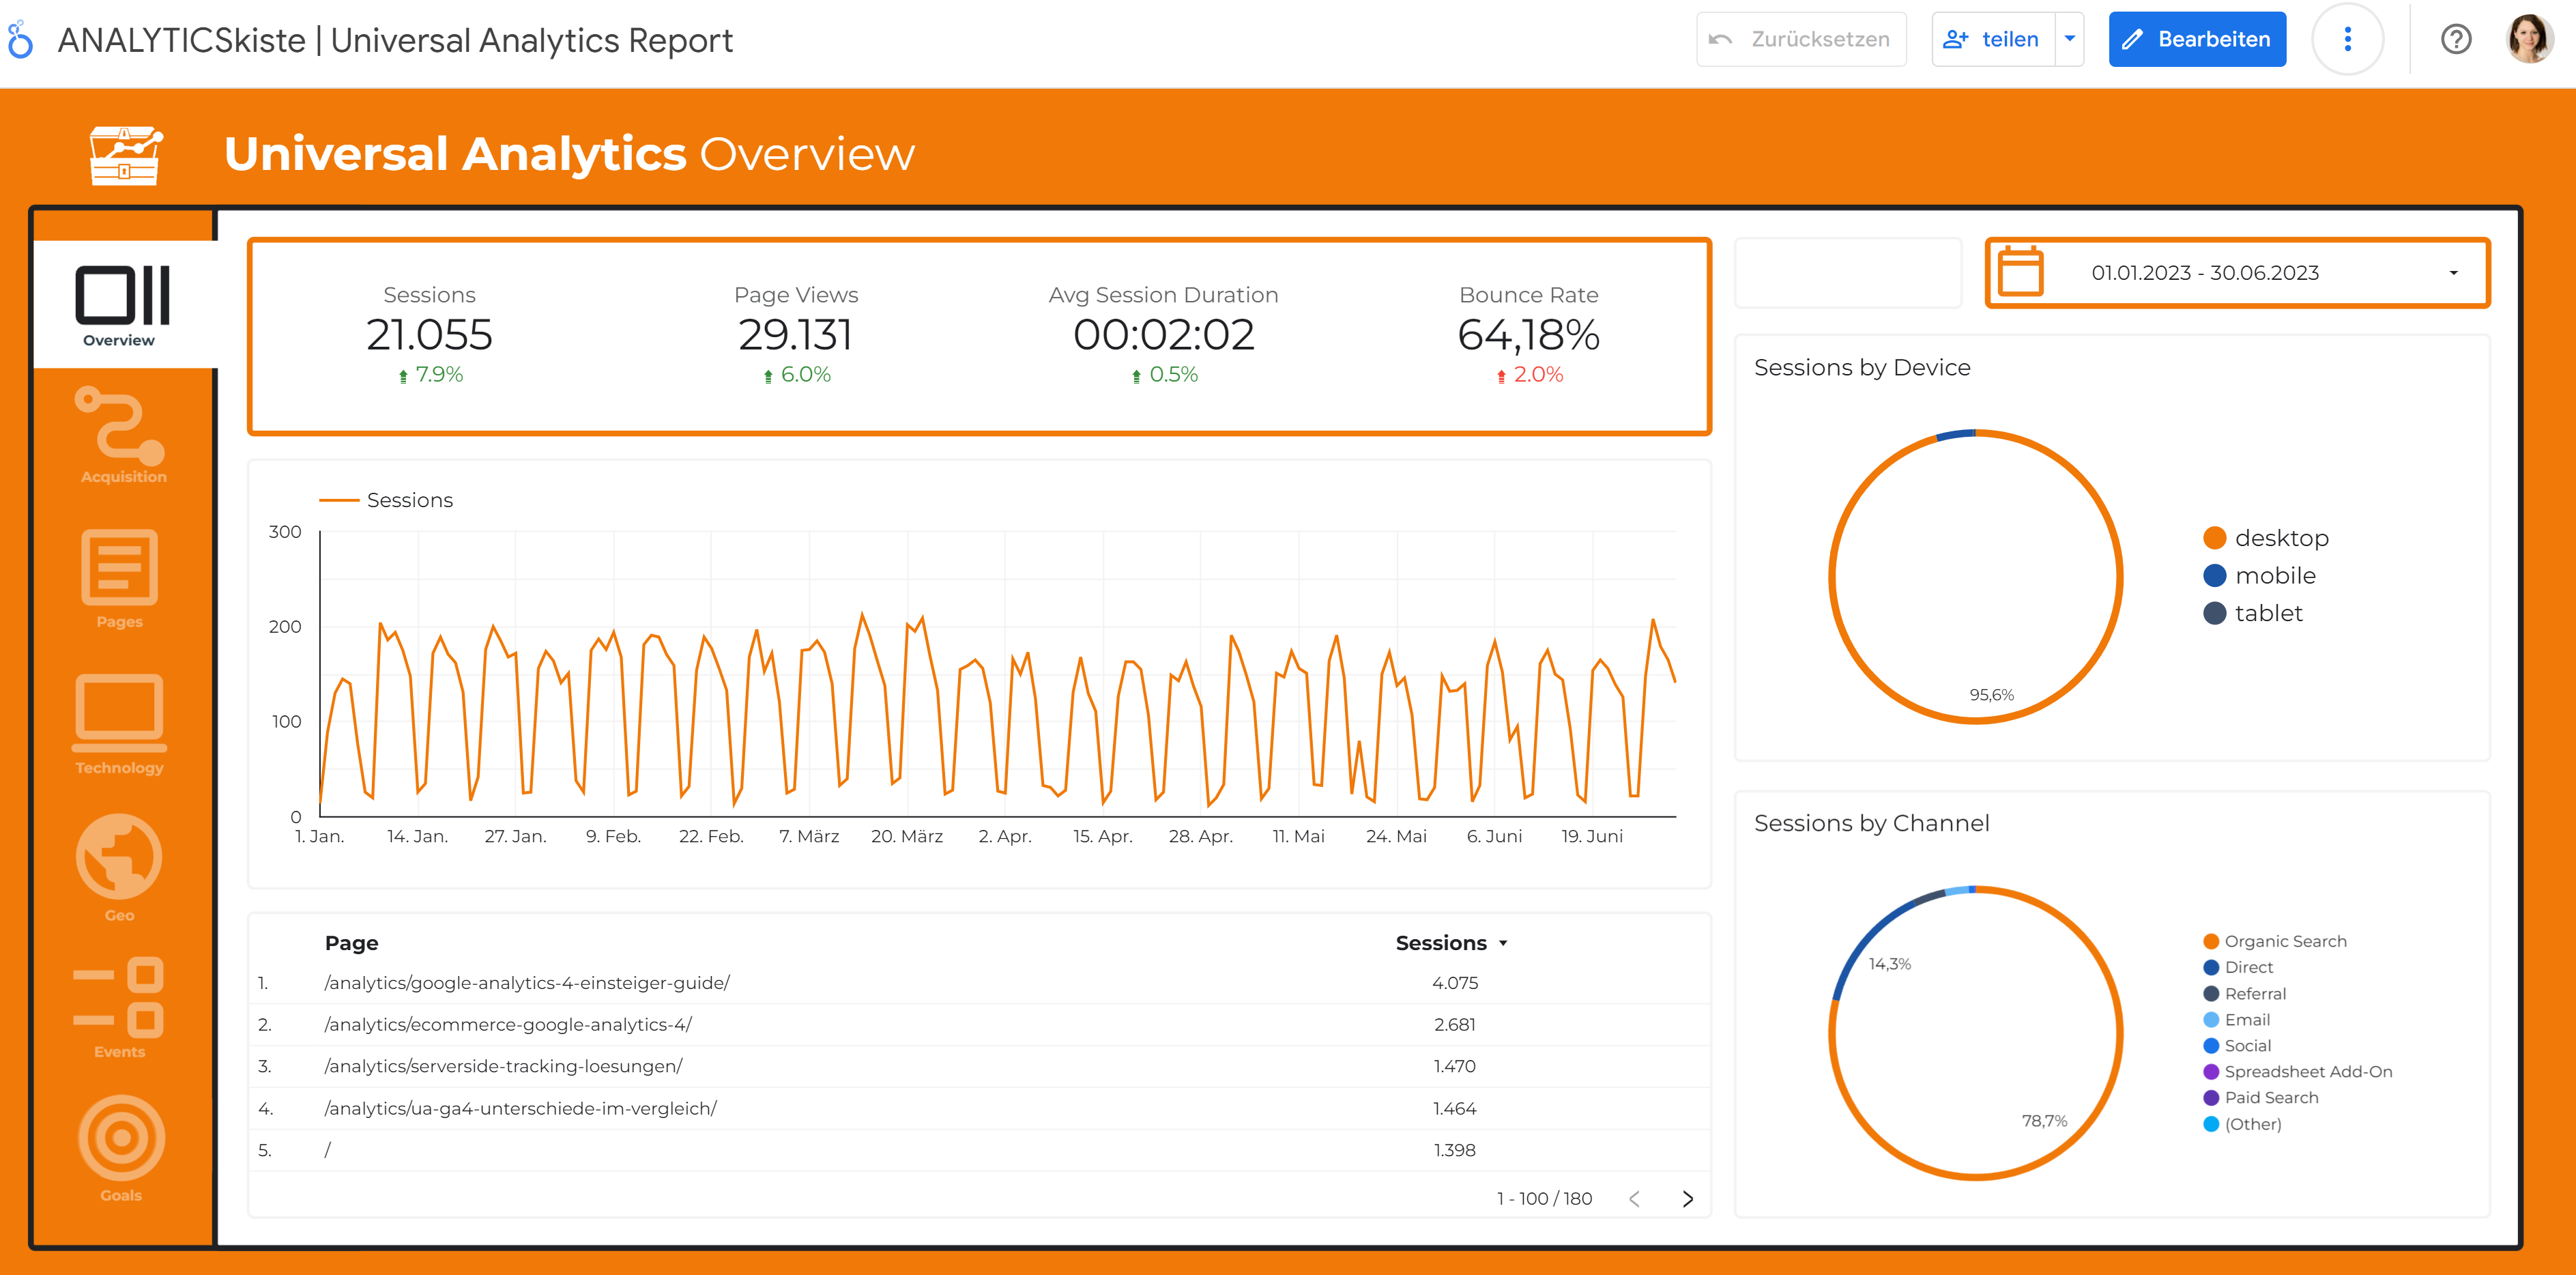Screen dimensions: 2576x1275
Task: Click the Bearbeiten button
Action: pos(2197,39)
